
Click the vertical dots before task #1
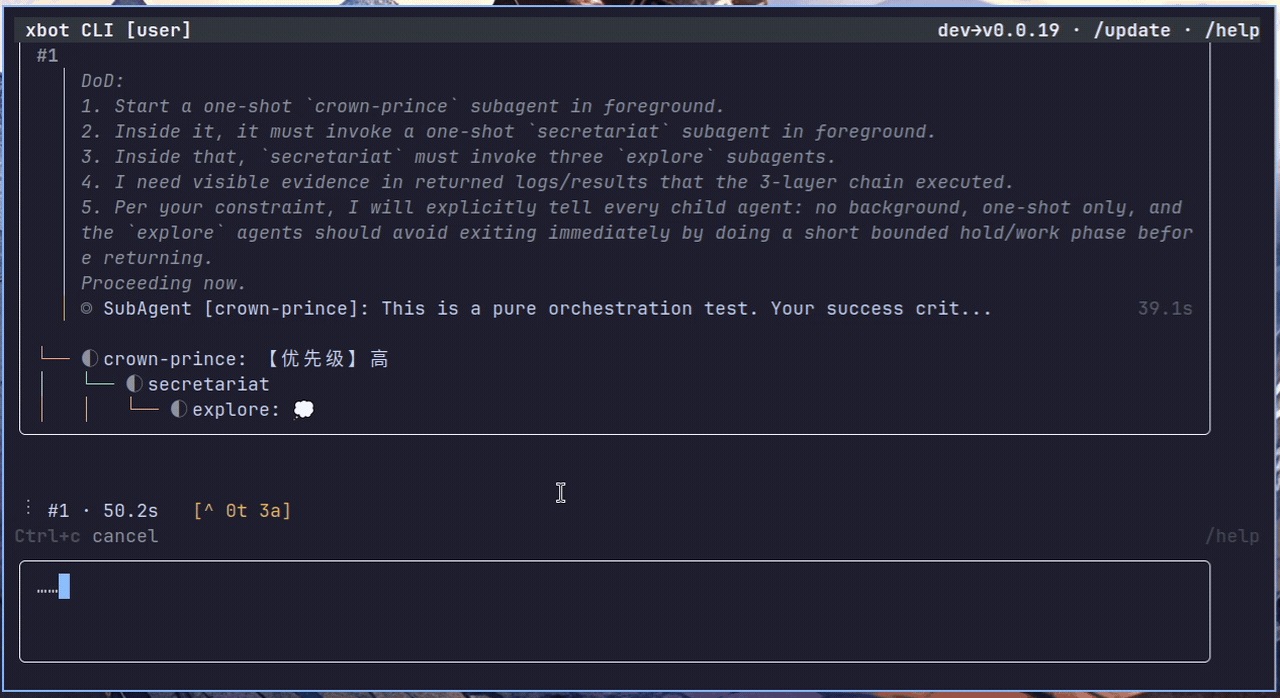pyautogui.click(x=27, y=508)
